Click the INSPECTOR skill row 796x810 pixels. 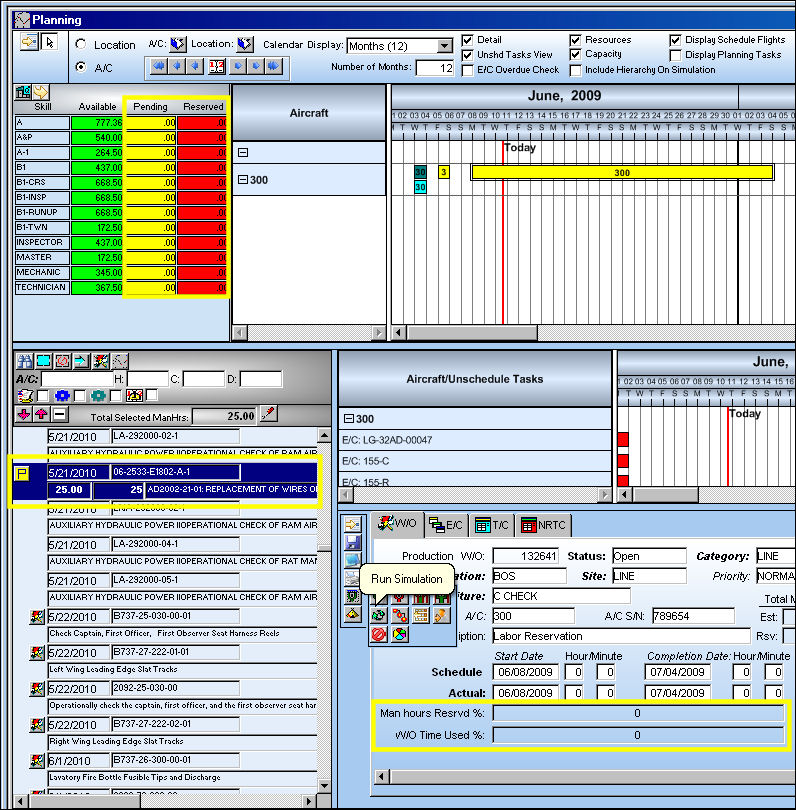42,242
